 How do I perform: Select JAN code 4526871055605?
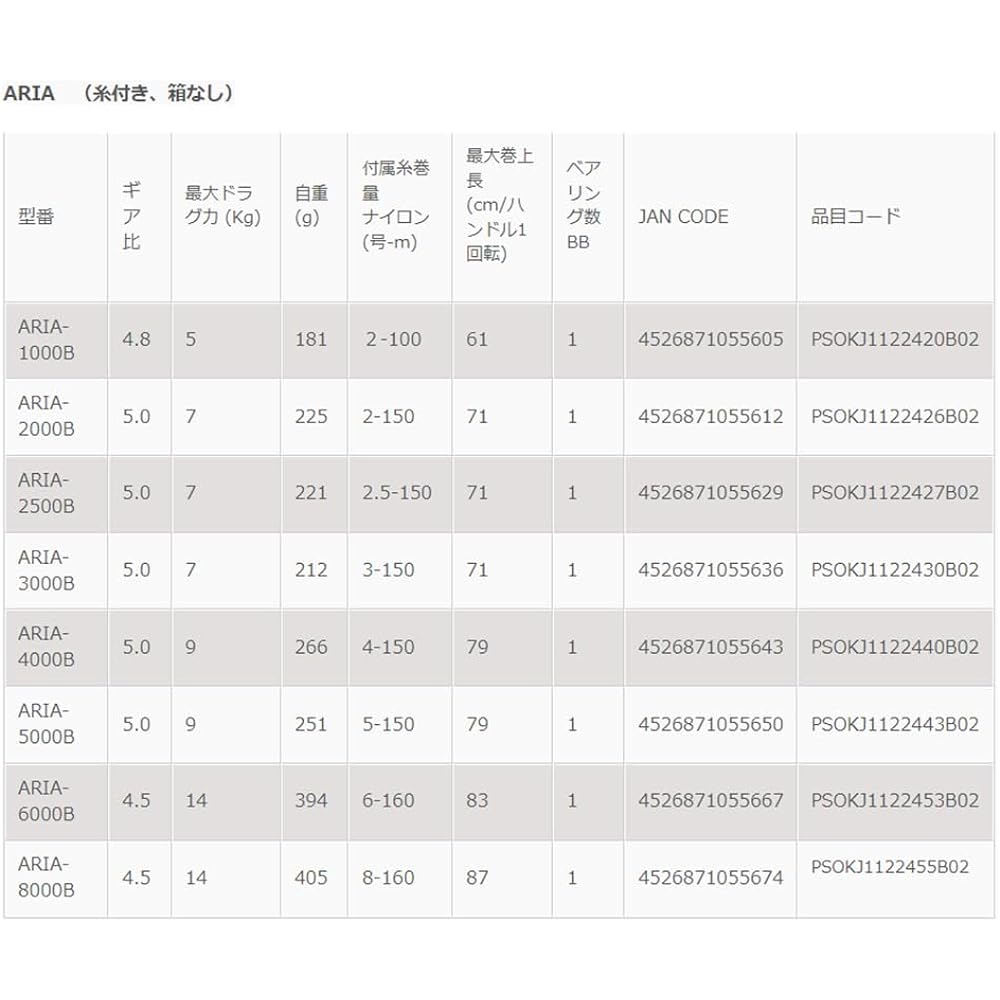[x=710, y=339]
